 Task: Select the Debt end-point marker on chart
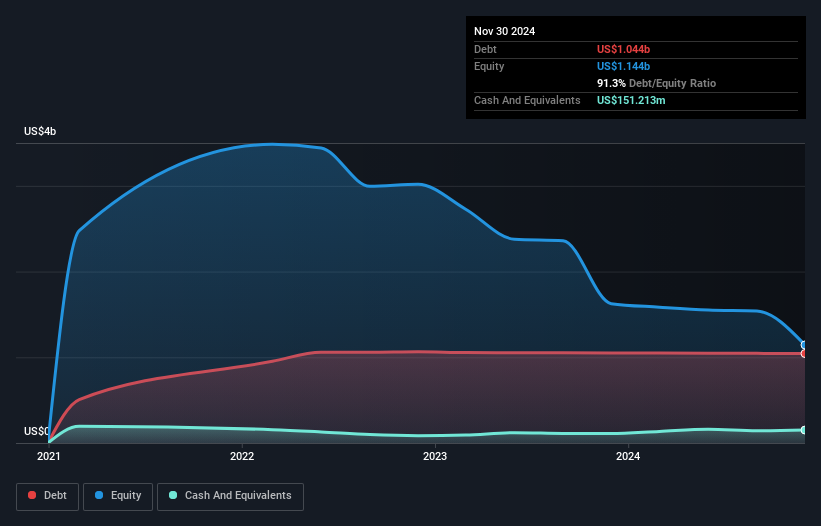point(804,354)
